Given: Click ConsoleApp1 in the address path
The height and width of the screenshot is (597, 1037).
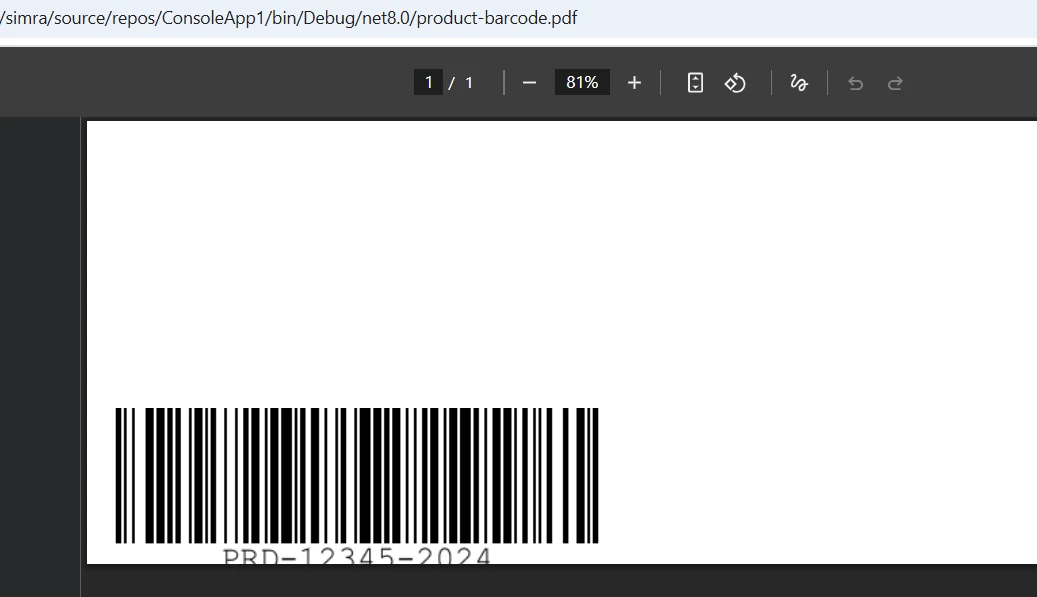Looking at the screenshot, I should (x=215, y=18).
